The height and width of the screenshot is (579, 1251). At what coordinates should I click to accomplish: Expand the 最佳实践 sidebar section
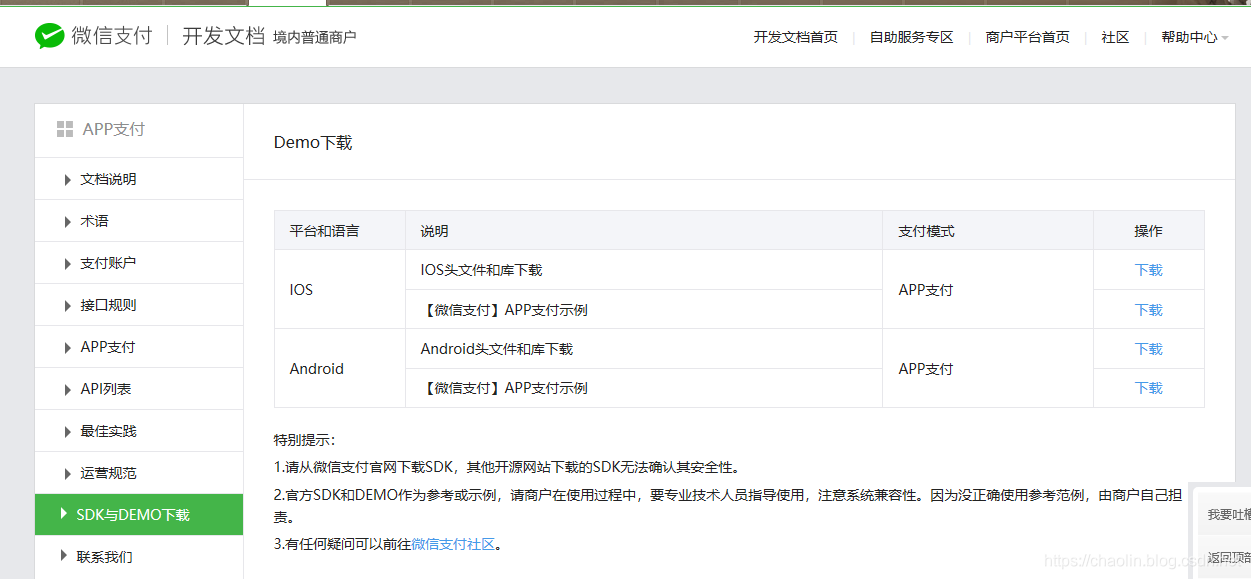point(110,430)
